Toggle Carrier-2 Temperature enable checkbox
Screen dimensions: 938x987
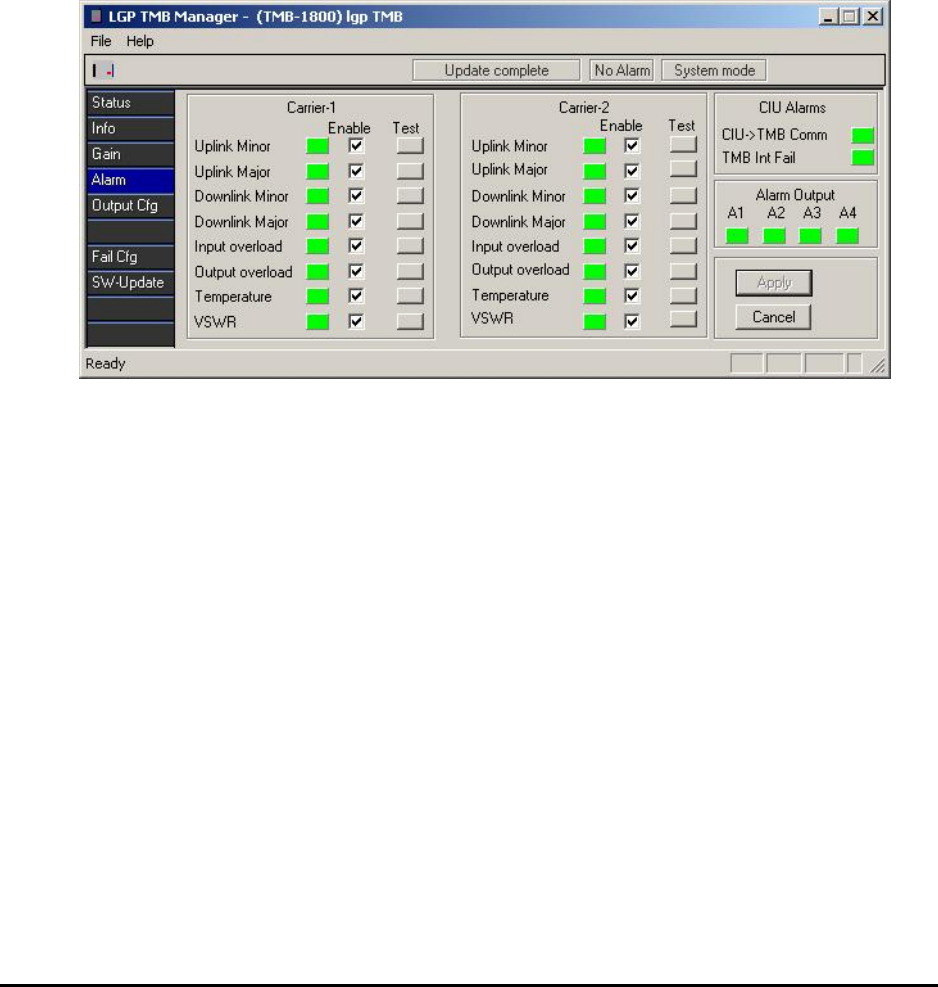click(631, 296)
